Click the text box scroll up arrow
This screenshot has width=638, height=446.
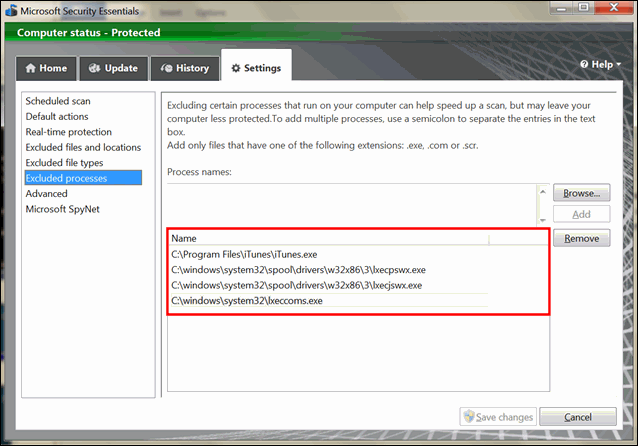click(x=543, y=191)
